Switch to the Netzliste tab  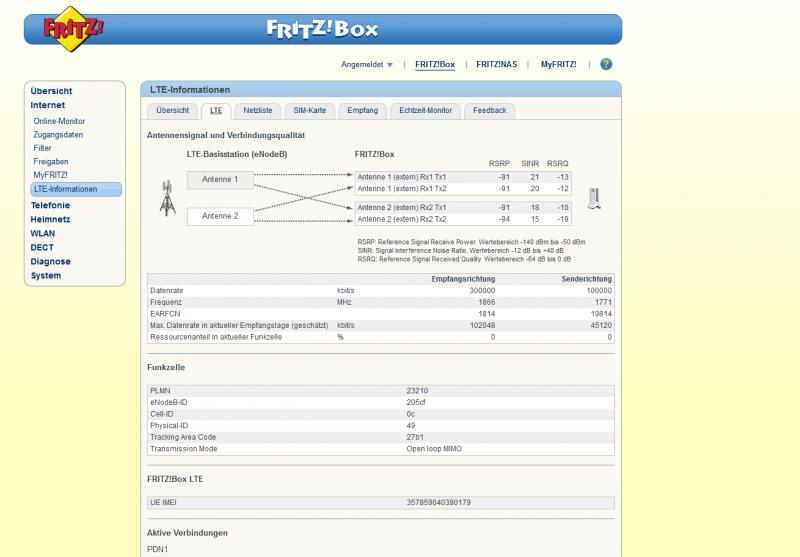point(258,111)
